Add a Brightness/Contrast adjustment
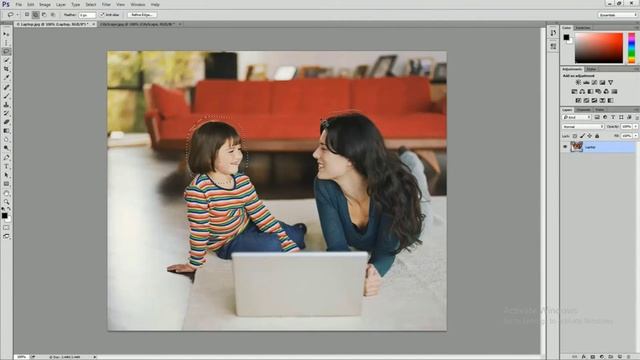 pos(578,83)
